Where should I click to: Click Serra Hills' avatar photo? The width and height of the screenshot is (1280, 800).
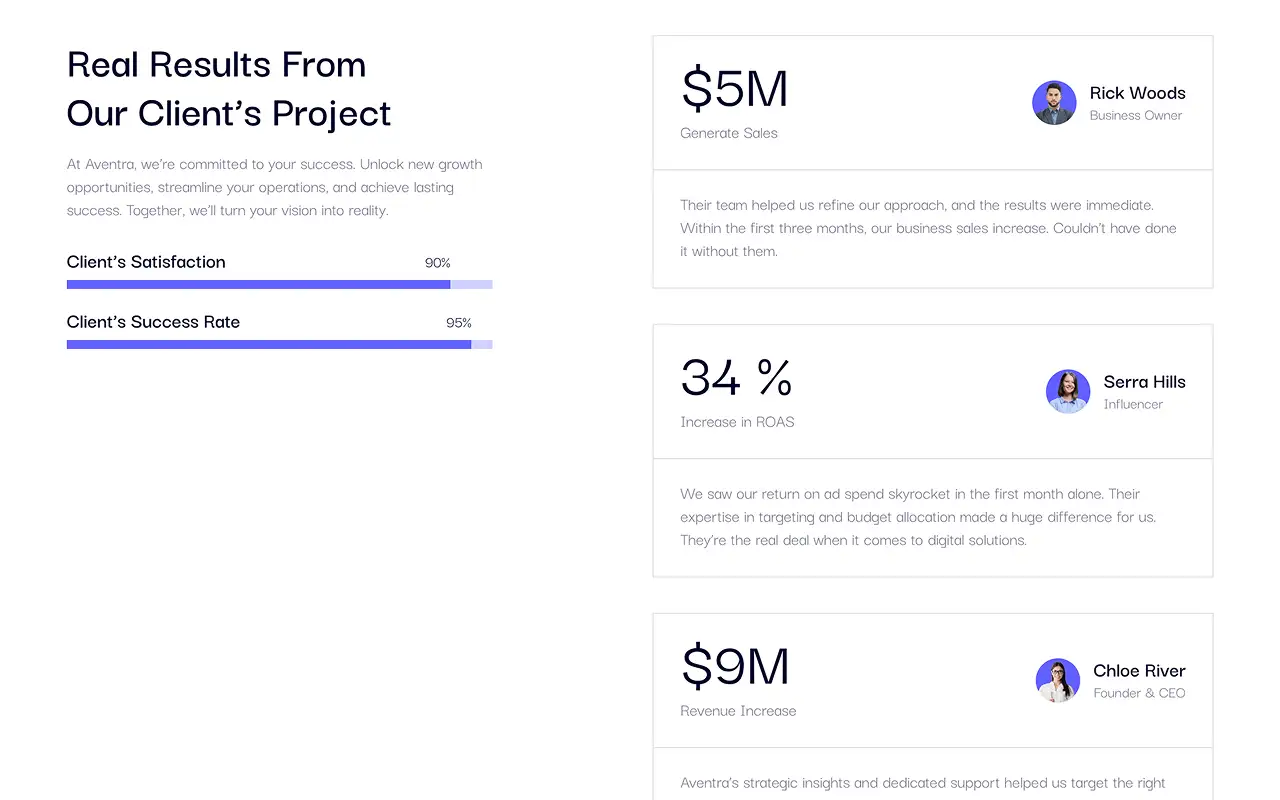tap(1068, 392)
